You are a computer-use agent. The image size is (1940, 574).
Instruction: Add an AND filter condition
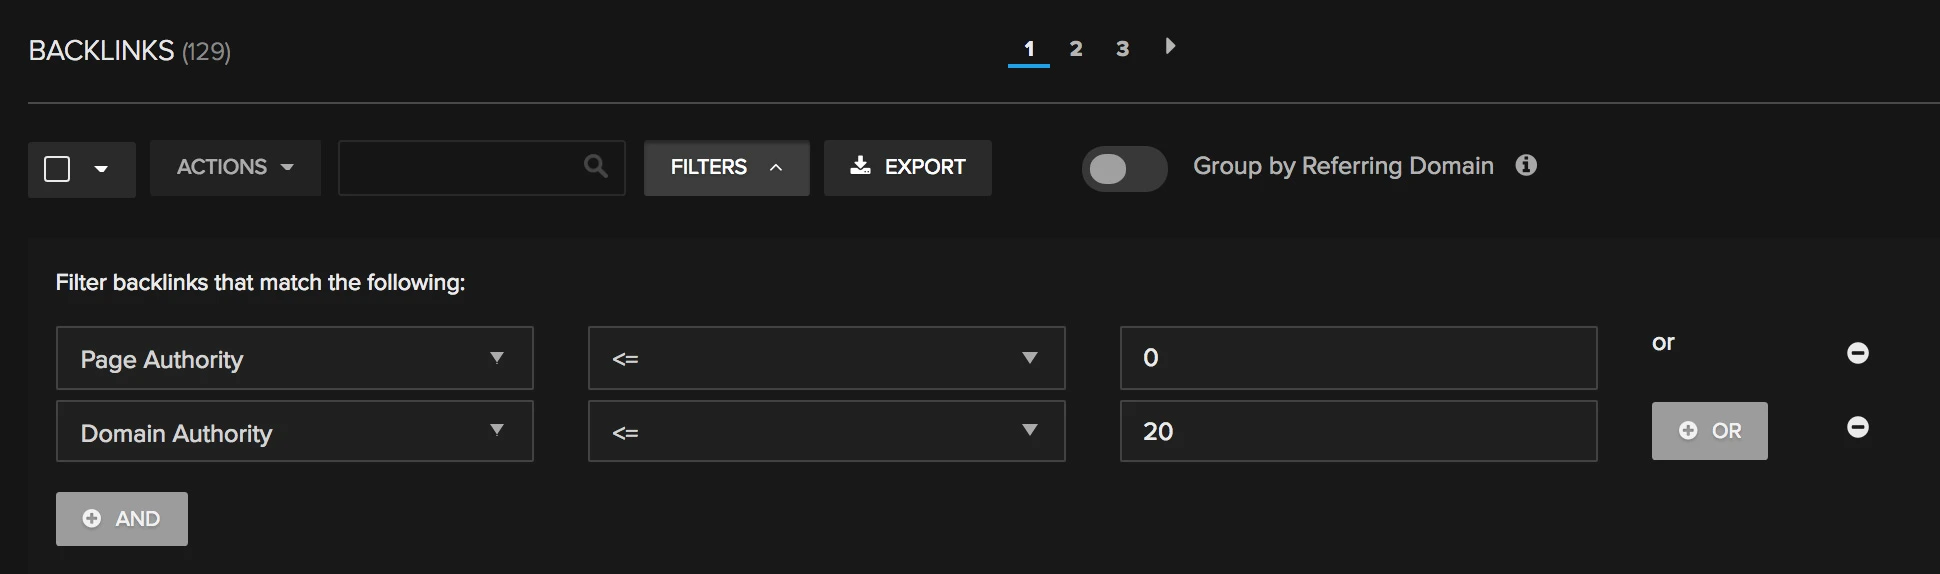[x=122, y=519]
